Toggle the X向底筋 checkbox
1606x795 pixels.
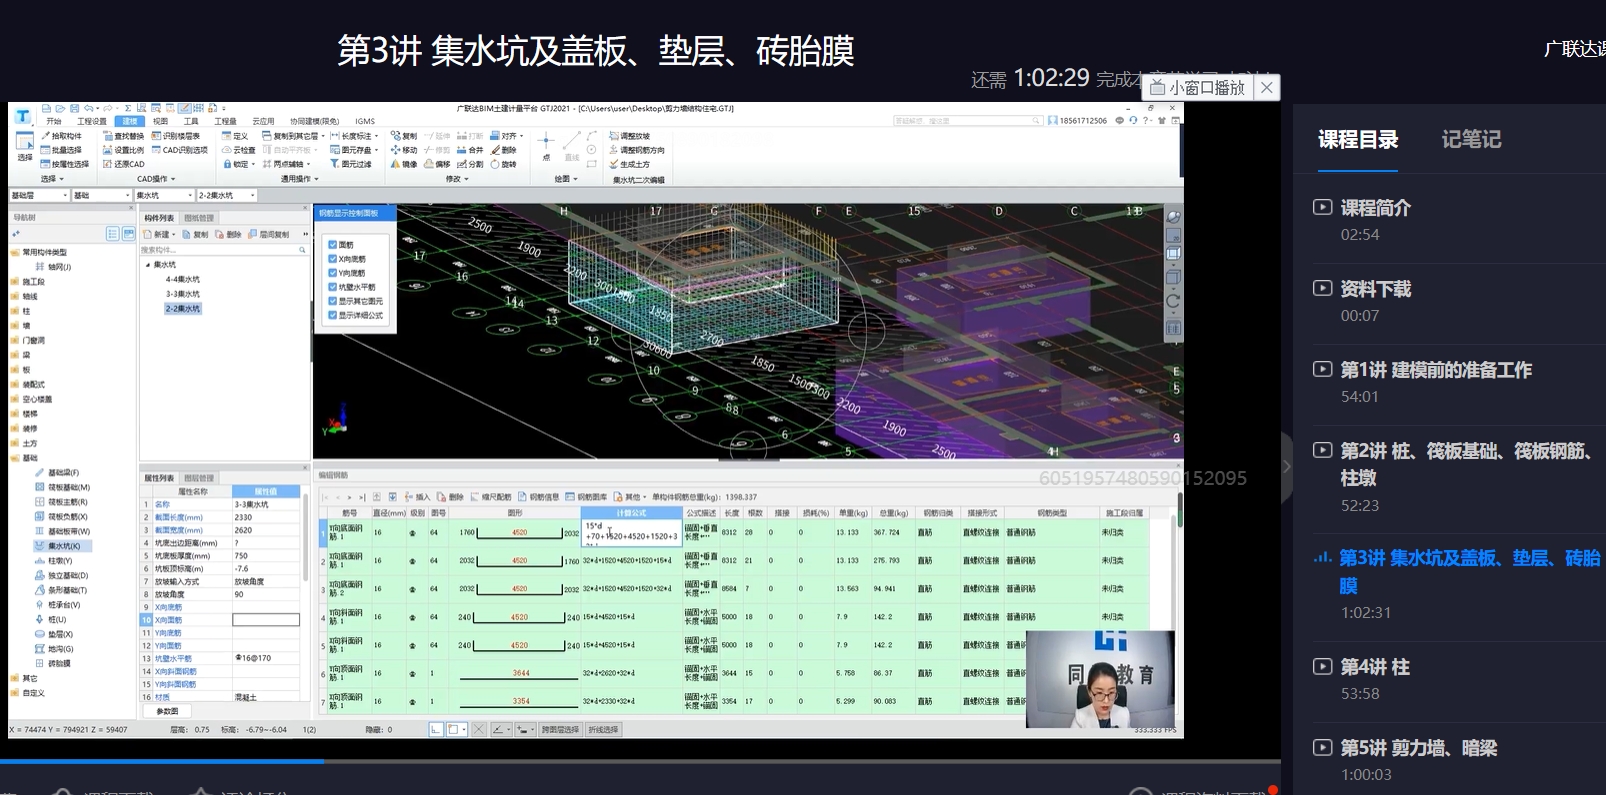pyautogui.click(x=333, y=259)
